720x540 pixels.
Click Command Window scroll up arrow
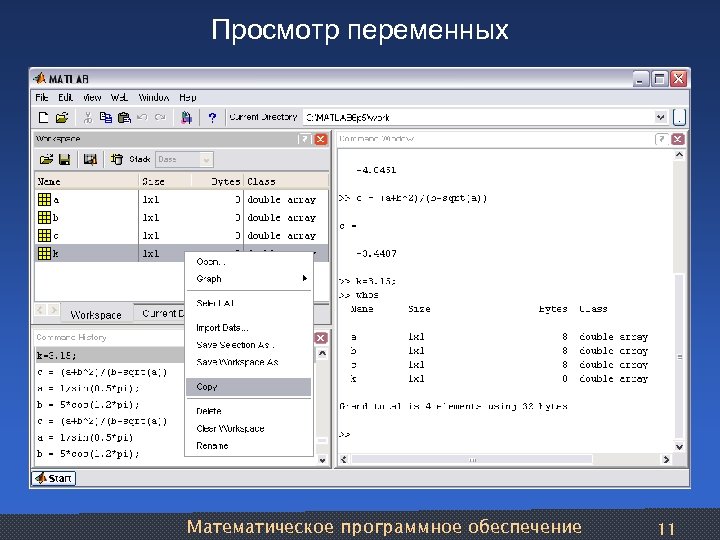tap(679, 155)
